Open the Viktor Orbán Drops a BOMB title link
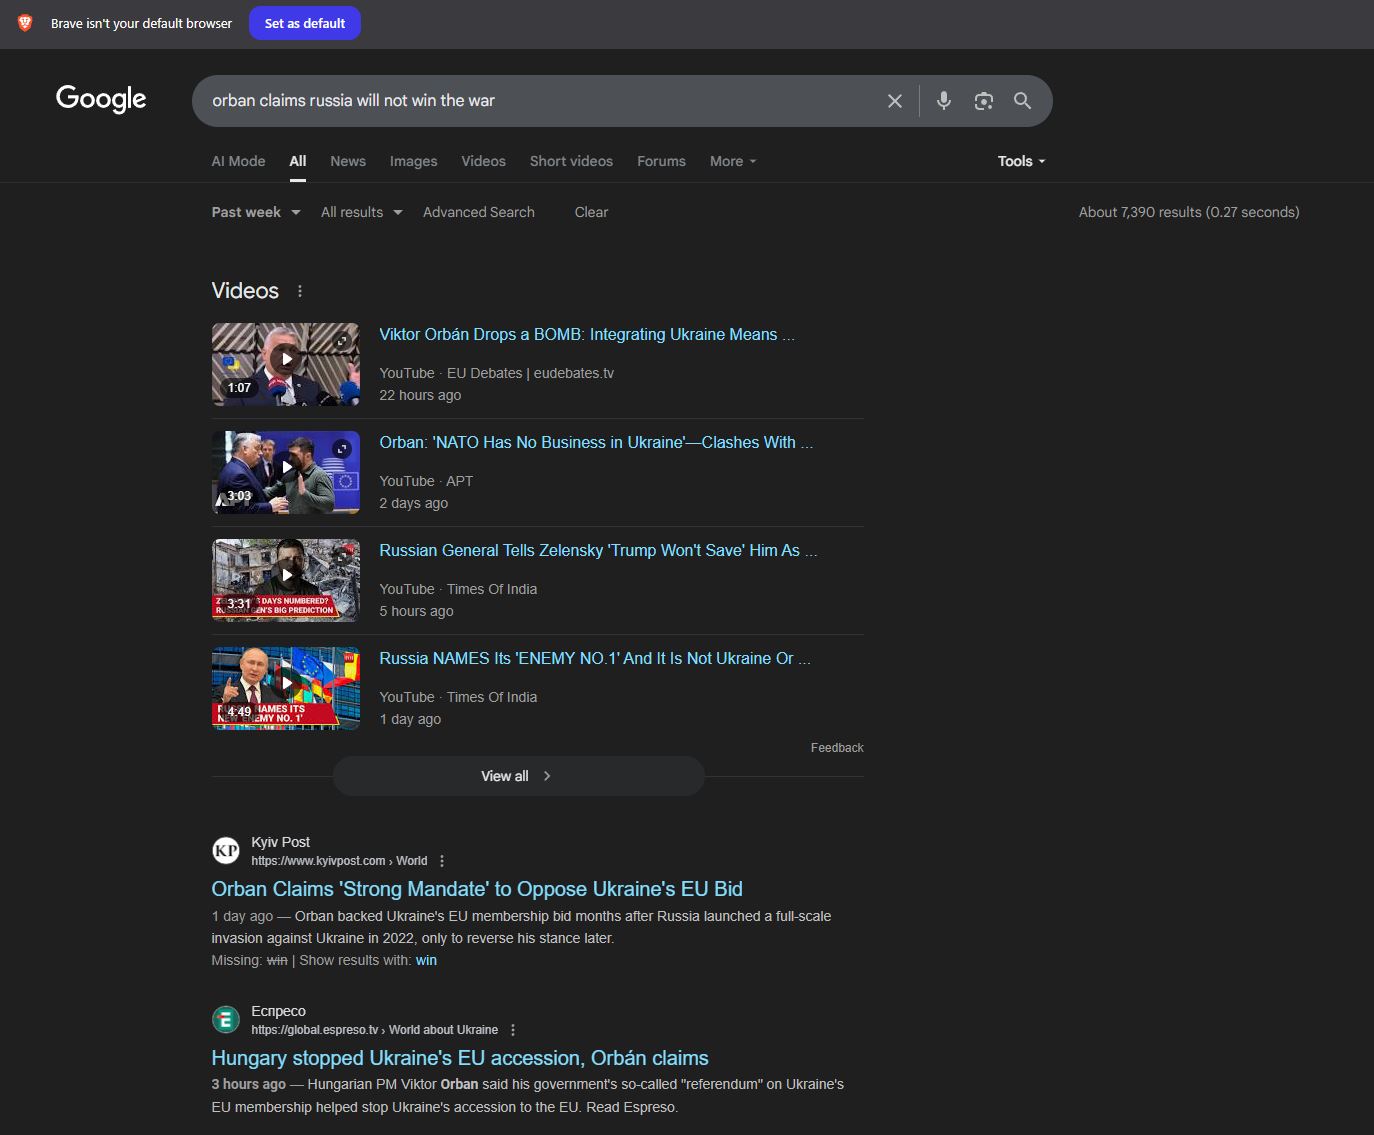 (587, 335)
